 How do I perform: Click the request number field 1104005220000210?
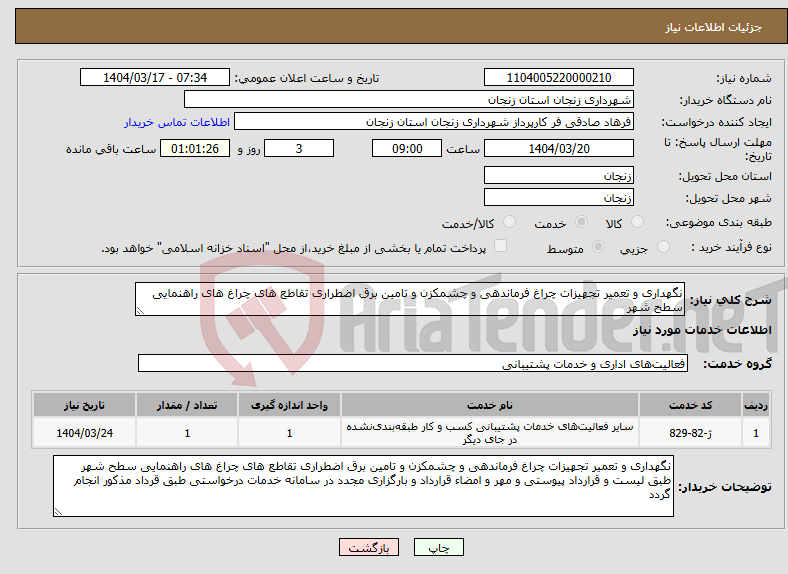558,78
